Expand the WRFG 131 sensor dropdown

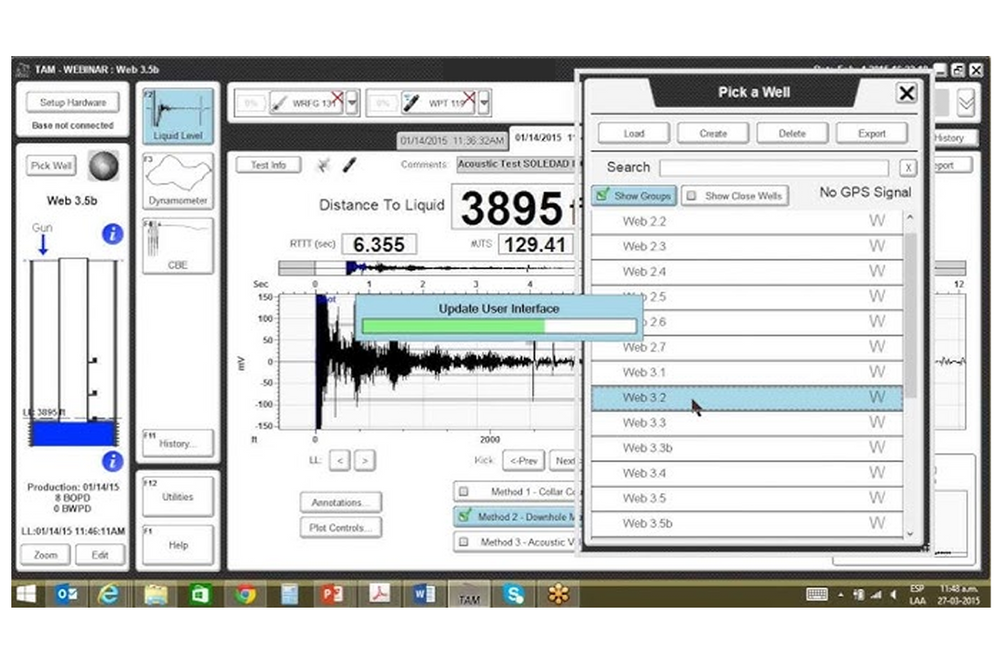pyautogui.click(x=352, y=104)
